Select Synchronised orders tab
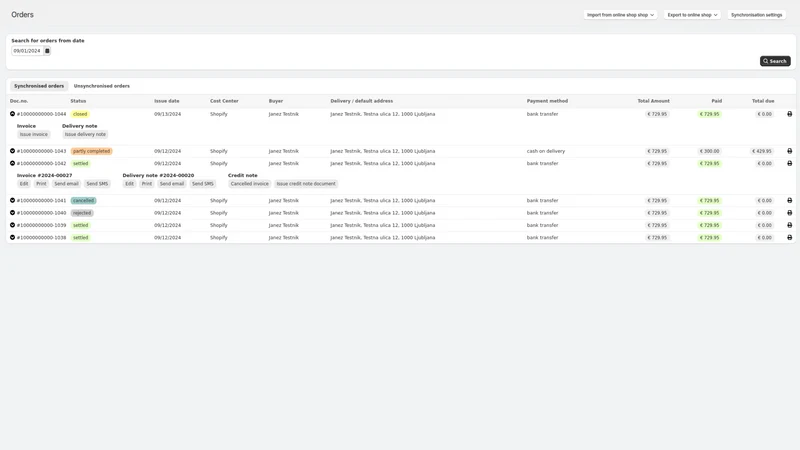The height and width of the screenshot is (450, 800). click(39, 86)
